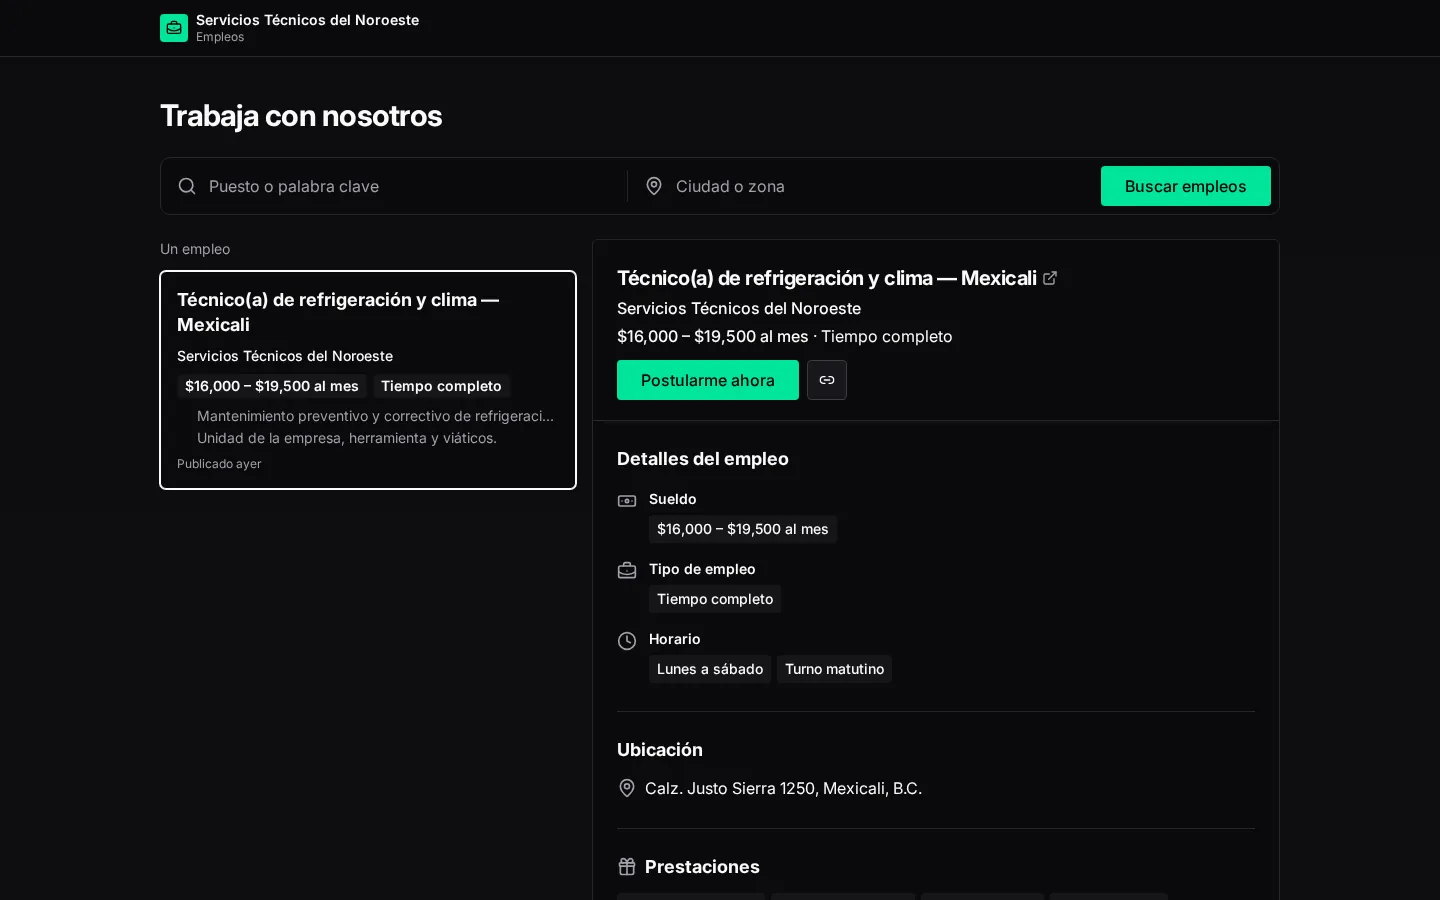Click the Mantenimiento preventivo description line
Image resolution: width=1440 pixels, height=900 pixels.
375,416
